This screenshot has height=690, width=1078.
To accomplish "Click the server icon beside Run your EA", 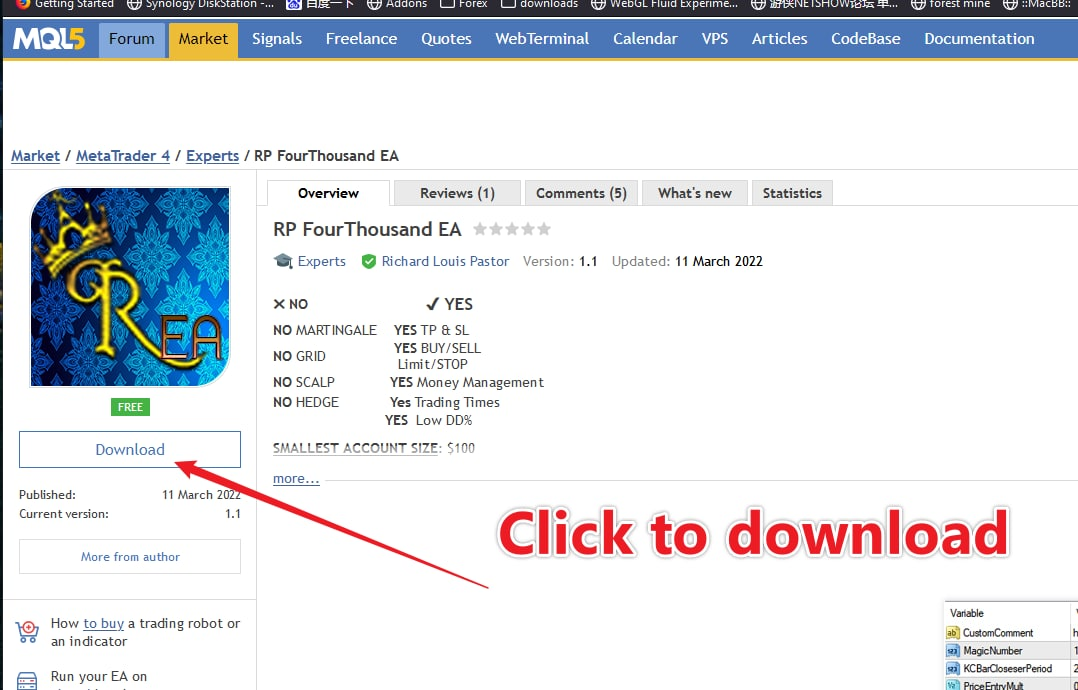I will pyautogui.click(x=27, y=680).
